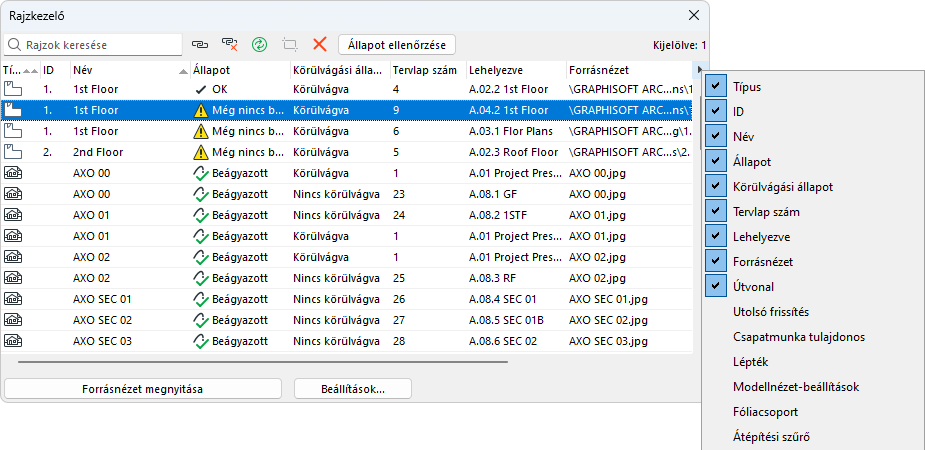The height and width of the screenshot is (450, 925).
Task: Click warning icon in selected 1st Floor row
Action: (x=201, y=110)
